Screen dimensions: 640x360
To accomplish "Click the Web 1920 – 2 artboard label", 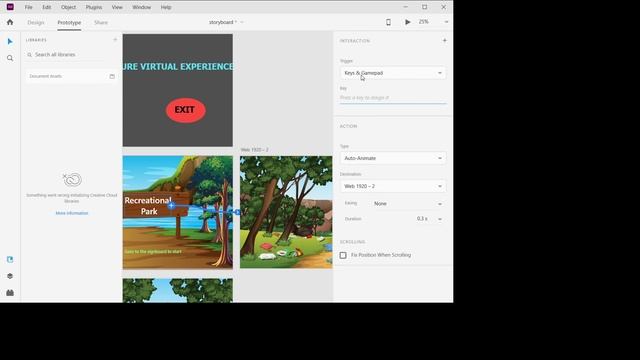I will click(254, 150).
